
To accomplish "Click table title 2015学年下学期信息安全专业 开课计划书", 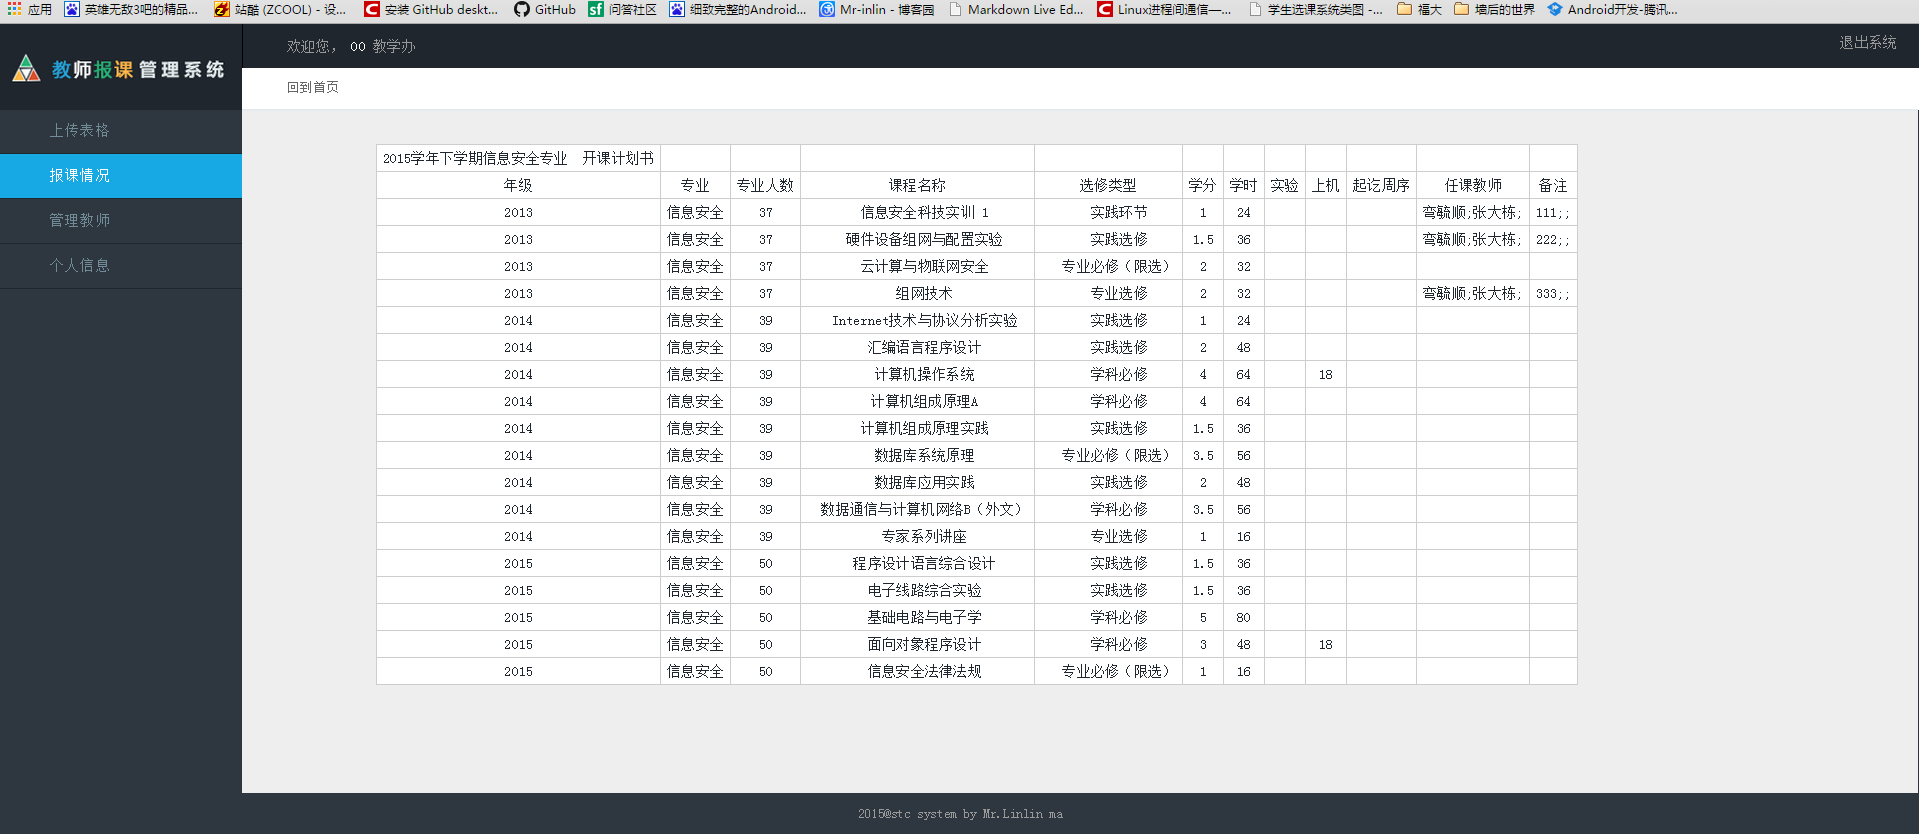I will pyautogui.click(x=518, y=158).
